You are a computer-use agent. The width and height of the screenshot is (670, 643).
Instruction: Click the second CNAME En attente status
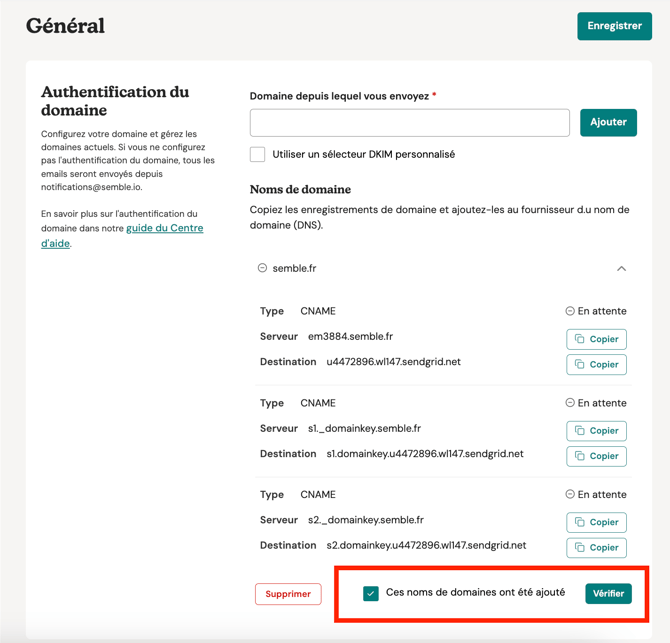[597, 403]
